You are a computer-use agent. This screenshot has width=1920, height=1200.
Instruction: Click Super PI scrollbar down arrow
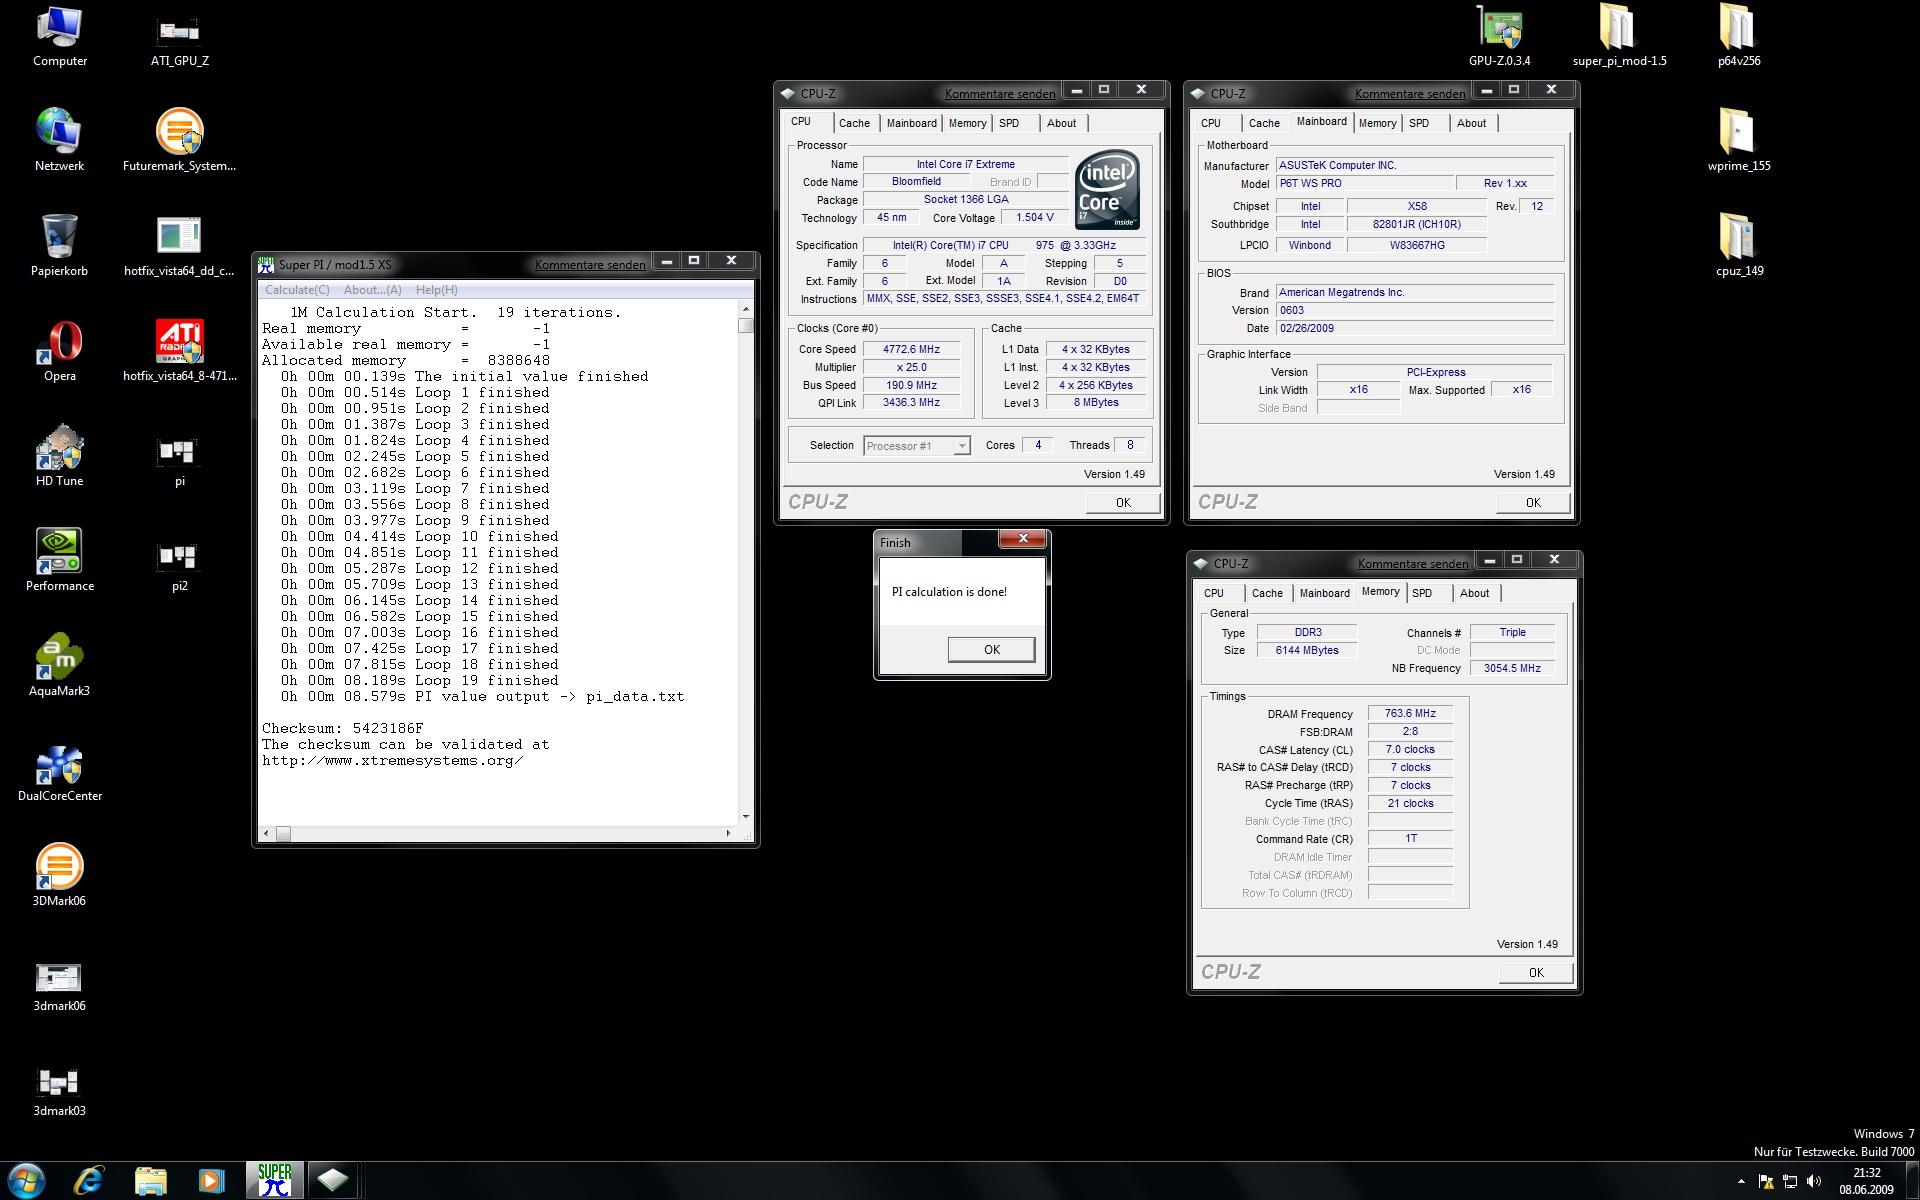[x=745, y=817]
